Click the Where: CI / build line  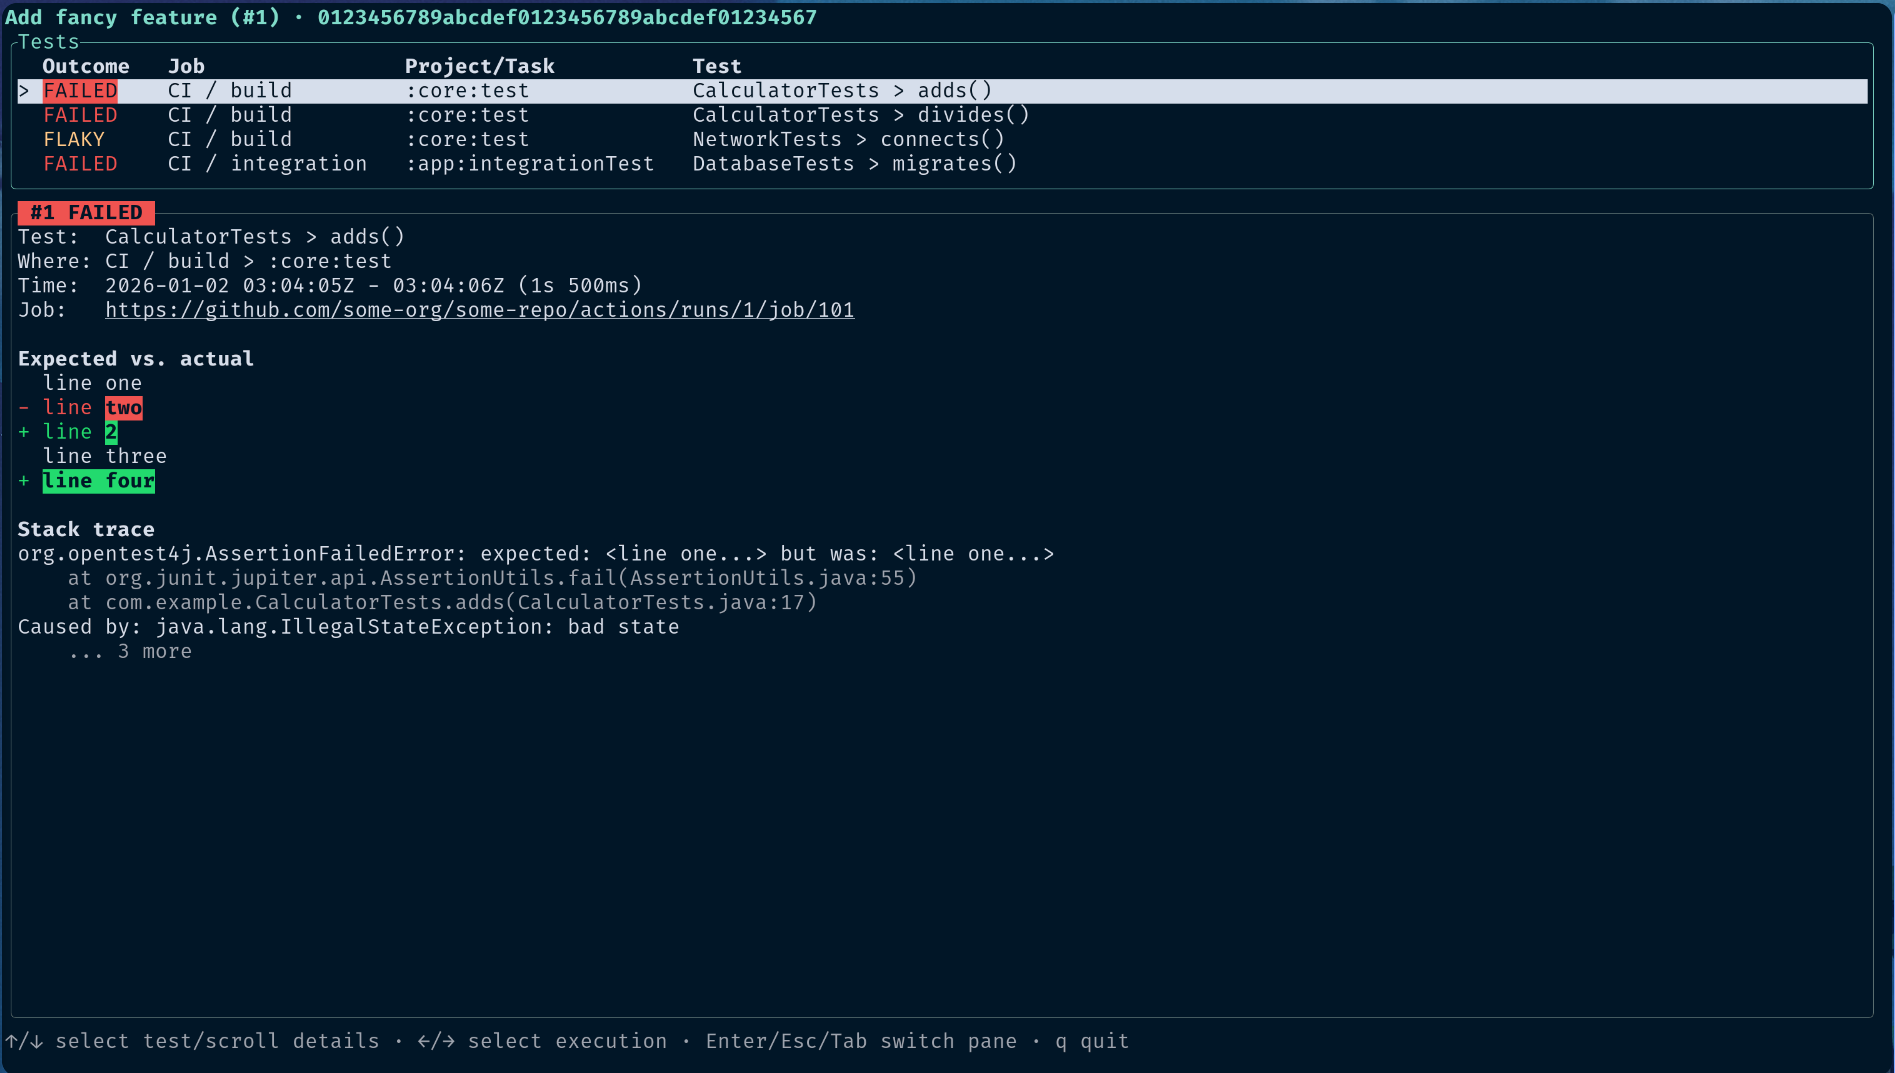pos(205,261)
